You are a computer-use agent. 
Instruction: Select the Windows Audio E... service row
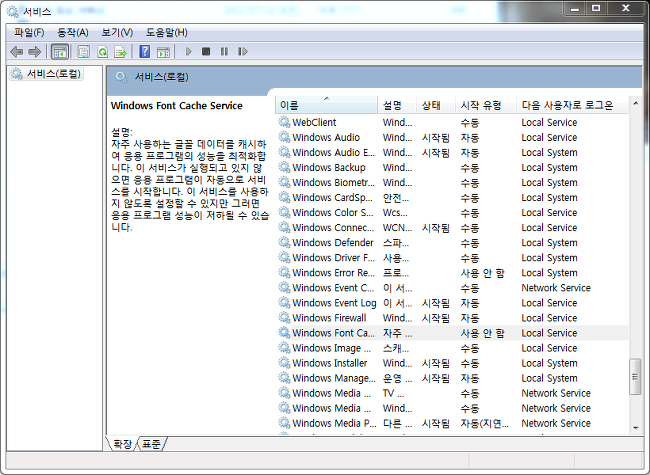[x=452, y=152]
